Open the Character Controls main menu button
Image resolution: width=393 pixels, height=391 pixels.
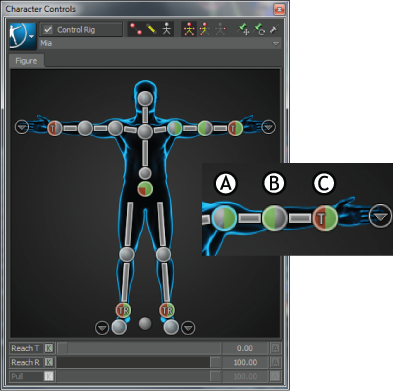pos(22,36)
